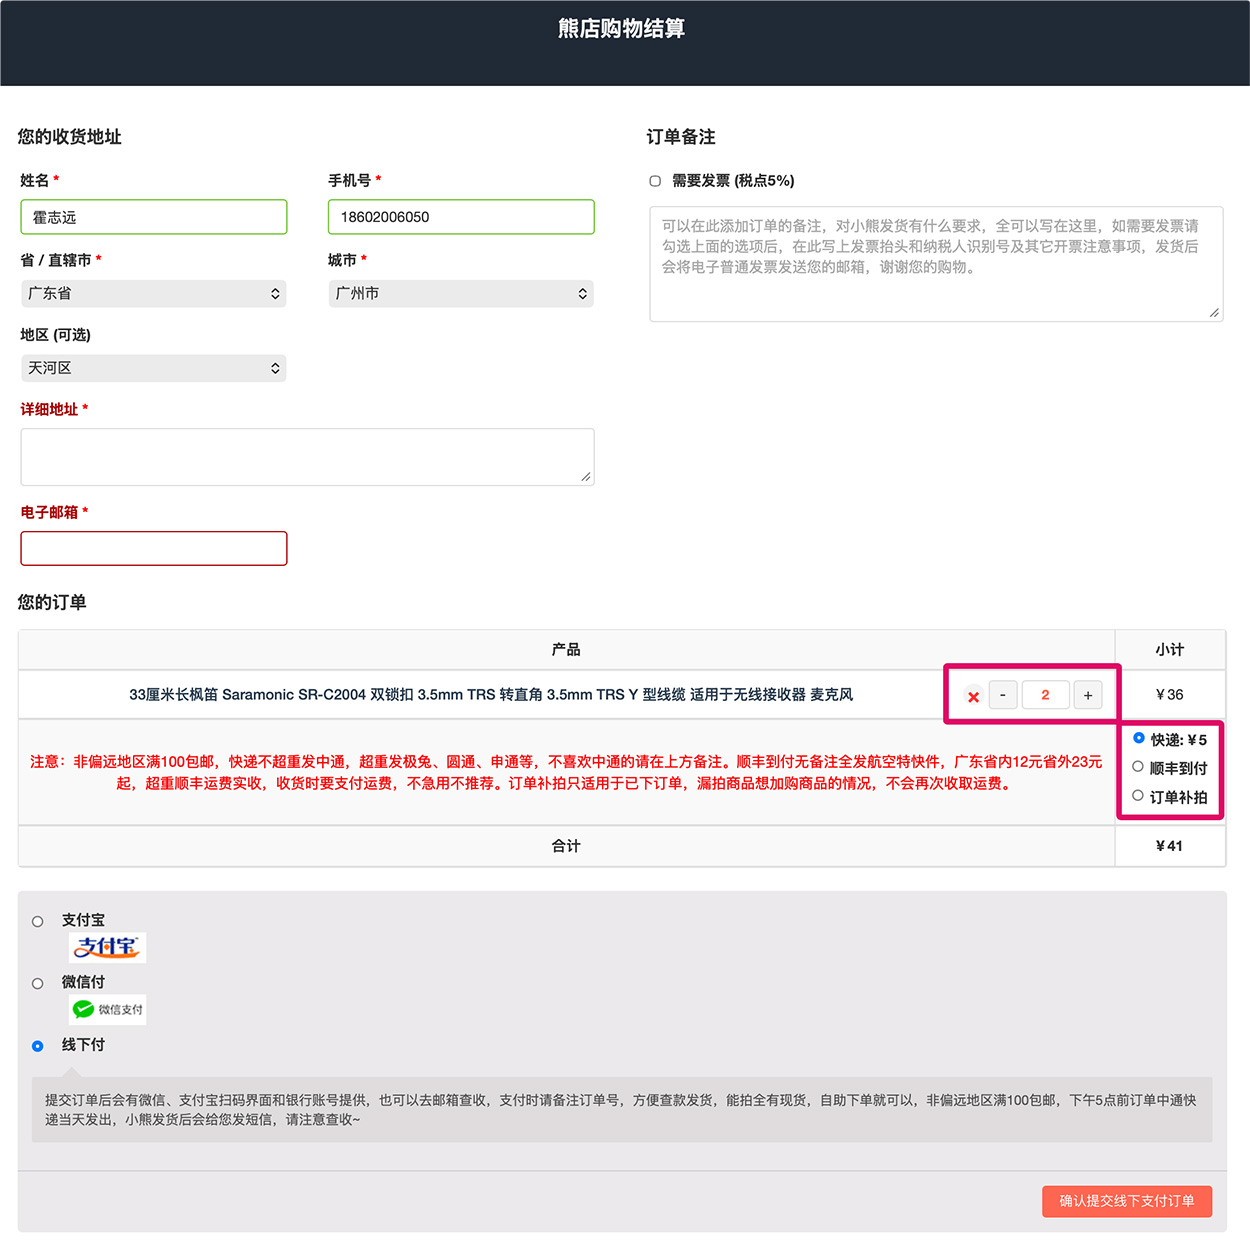Focus the 电子邮箱 email input field
Image resolution: width=1250 pixels, height=1250 pixels.
154,548
